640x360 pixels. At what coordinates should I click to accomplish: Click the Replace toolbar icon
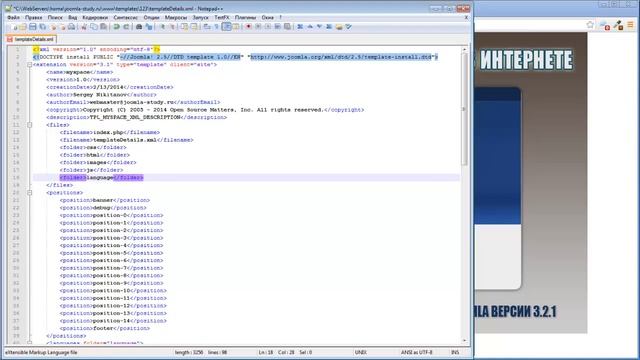(x=149, y=27)
